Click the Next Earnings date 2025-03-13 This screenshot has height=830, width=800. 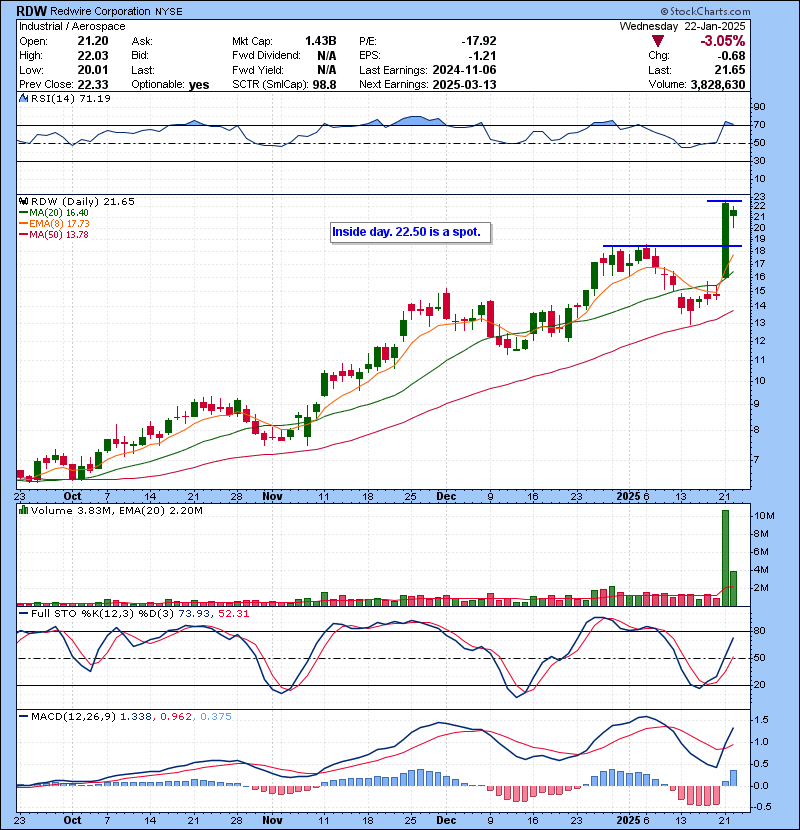(x=464, y=84)
